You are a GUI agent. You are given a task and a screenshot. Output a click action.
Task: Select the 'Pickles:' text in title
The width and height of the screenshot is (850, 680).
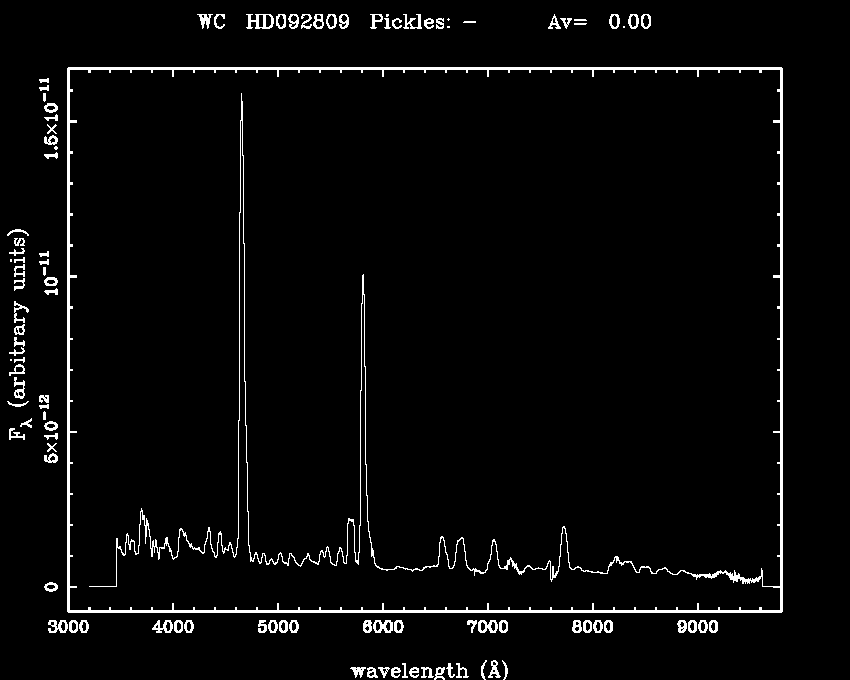412,22
